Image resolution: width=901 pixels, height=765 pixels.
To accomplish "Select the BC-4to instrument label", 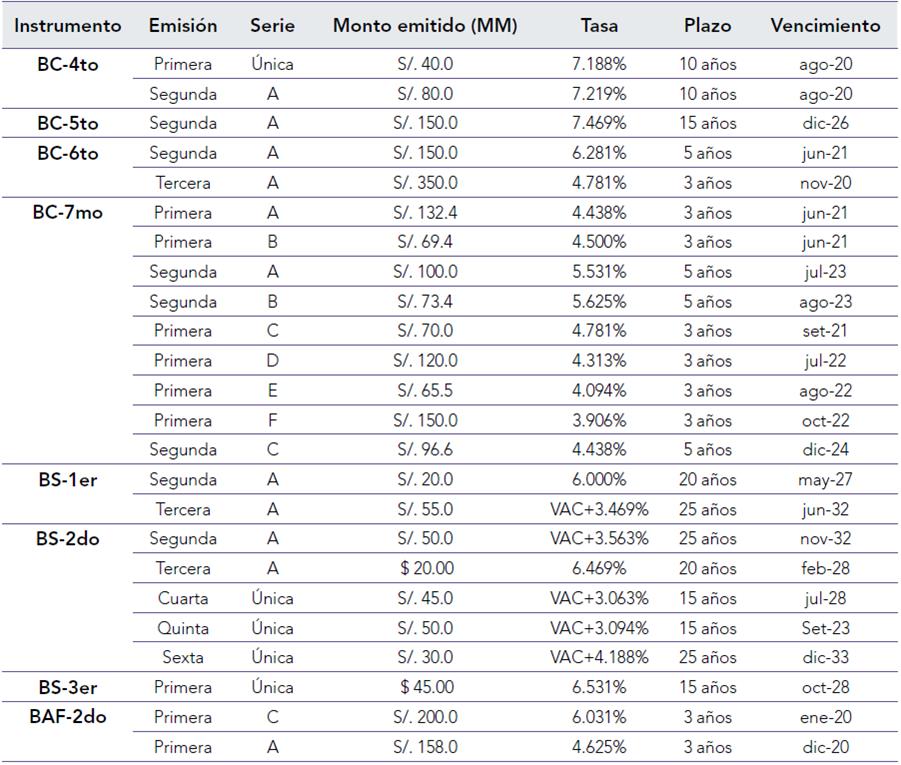I will point(68,64).
